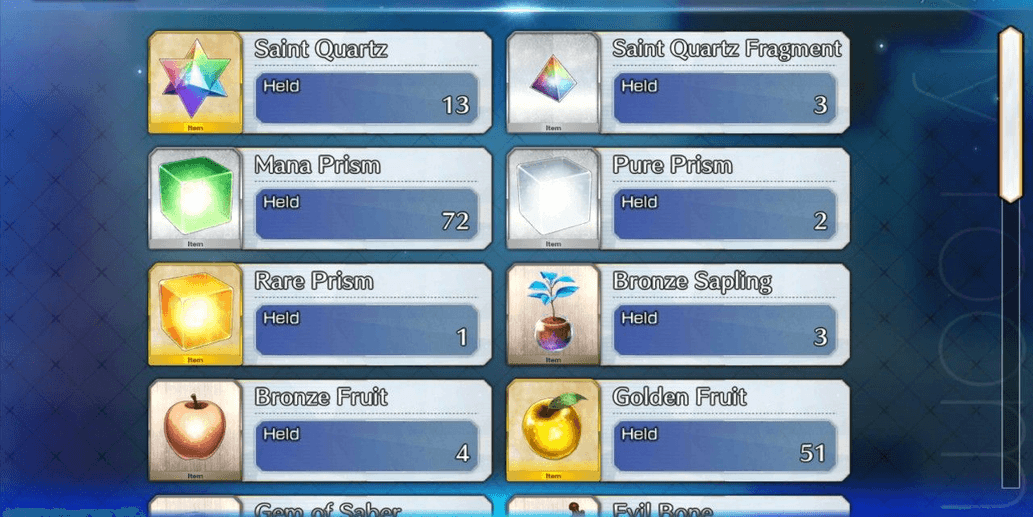The image size is (1033, 517).
Task: Click the Golden Fruit held count of 51
Action: pyautogui.click(x=812, y=453)
